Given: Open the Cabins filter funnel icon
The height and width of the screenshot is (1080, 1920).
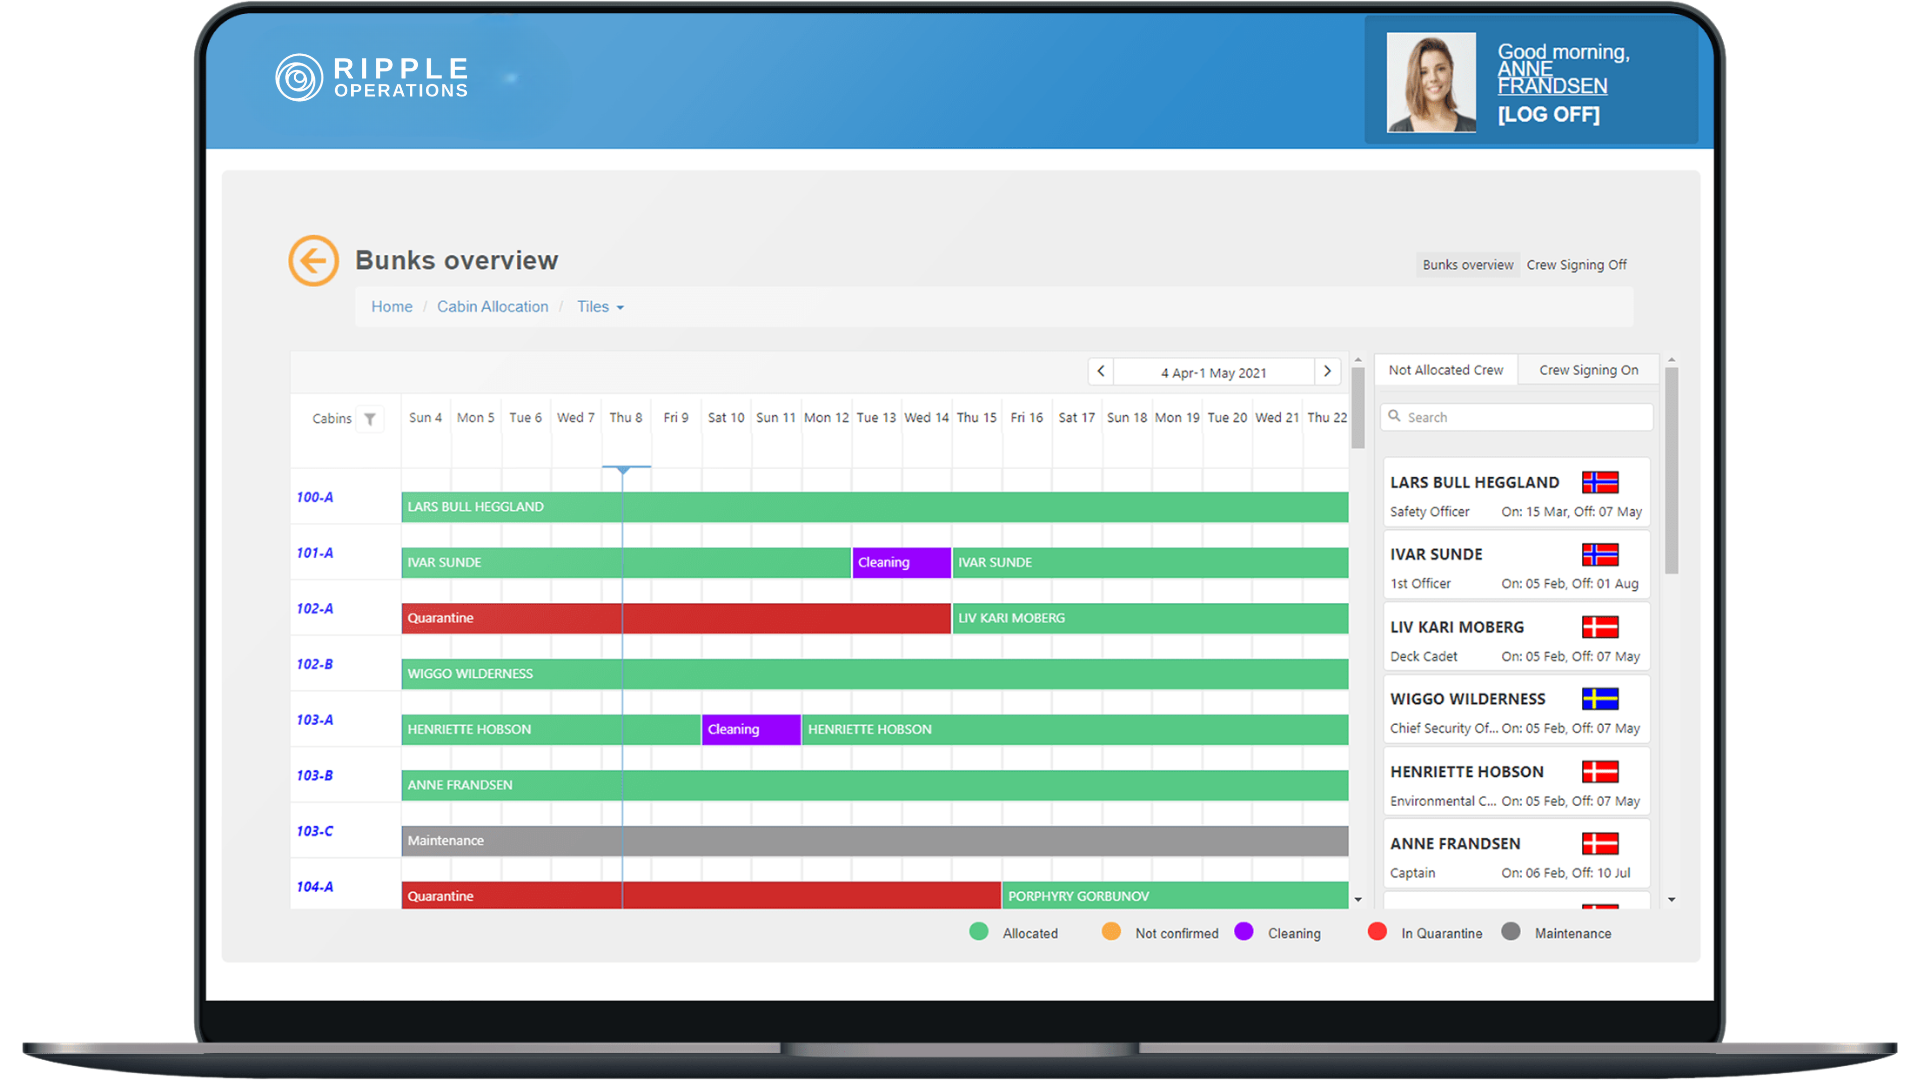Looking at the screenshot, I should pyautogui.click(x=370, y=419).
